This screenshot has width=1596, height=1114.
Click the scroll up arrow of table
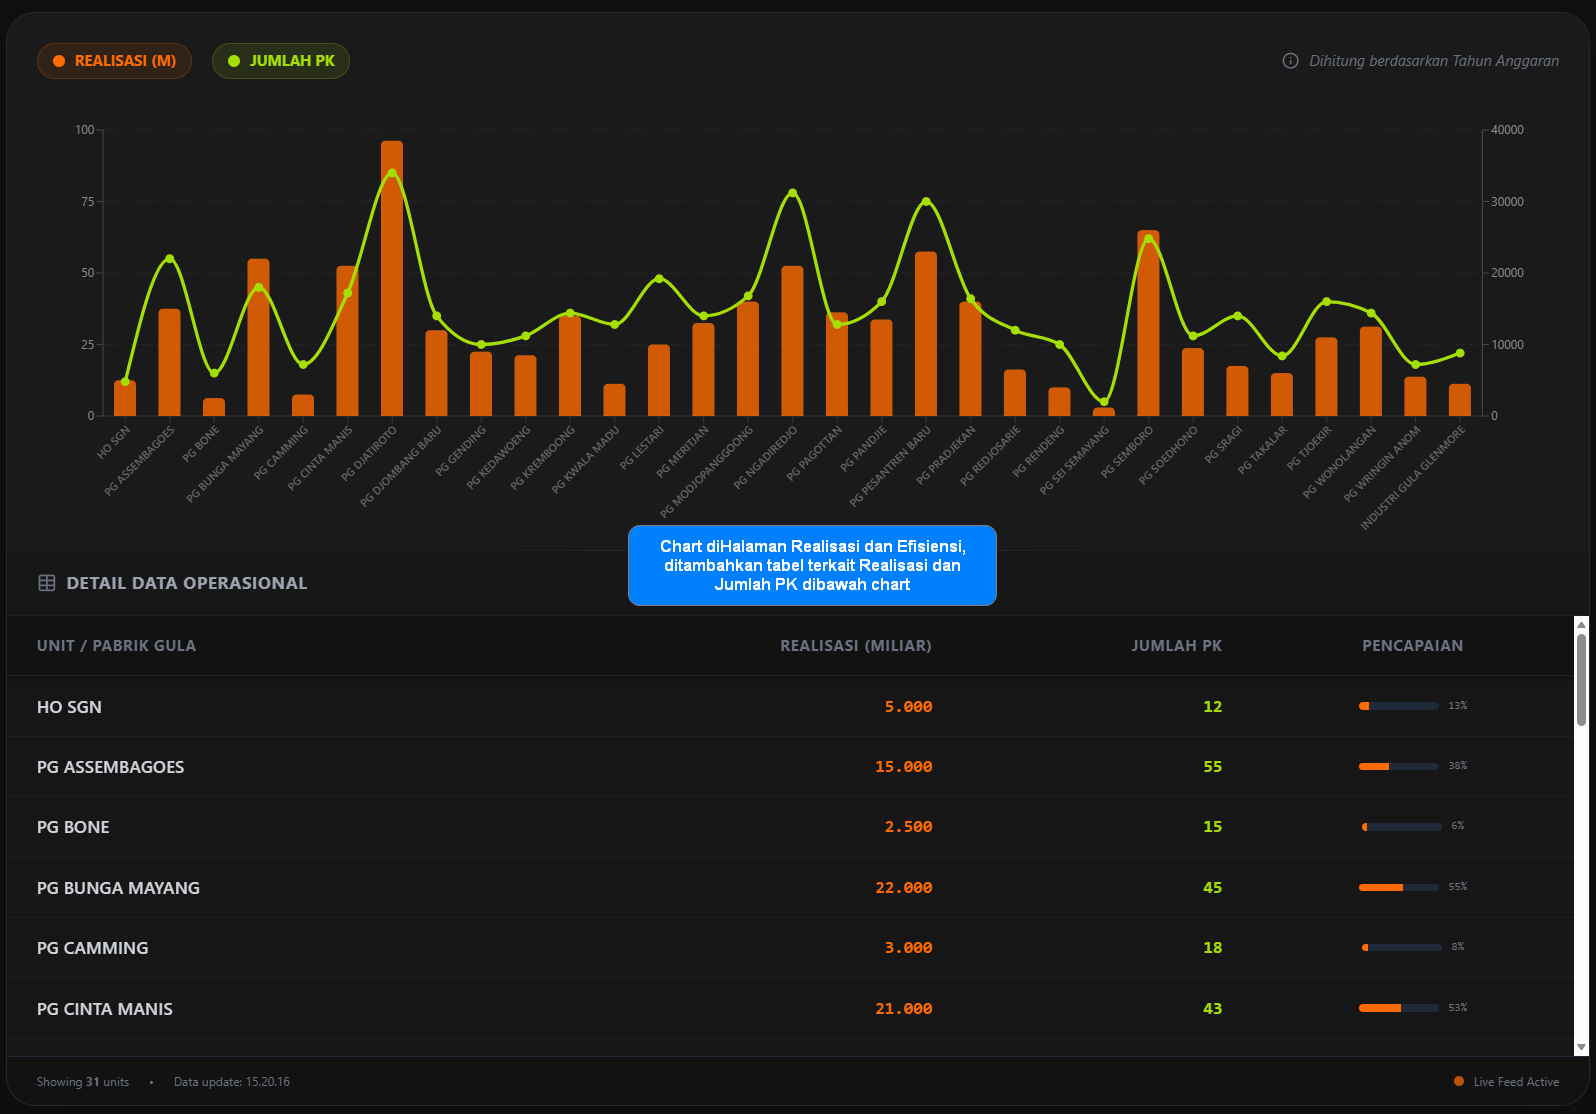tap(1581, 625)
